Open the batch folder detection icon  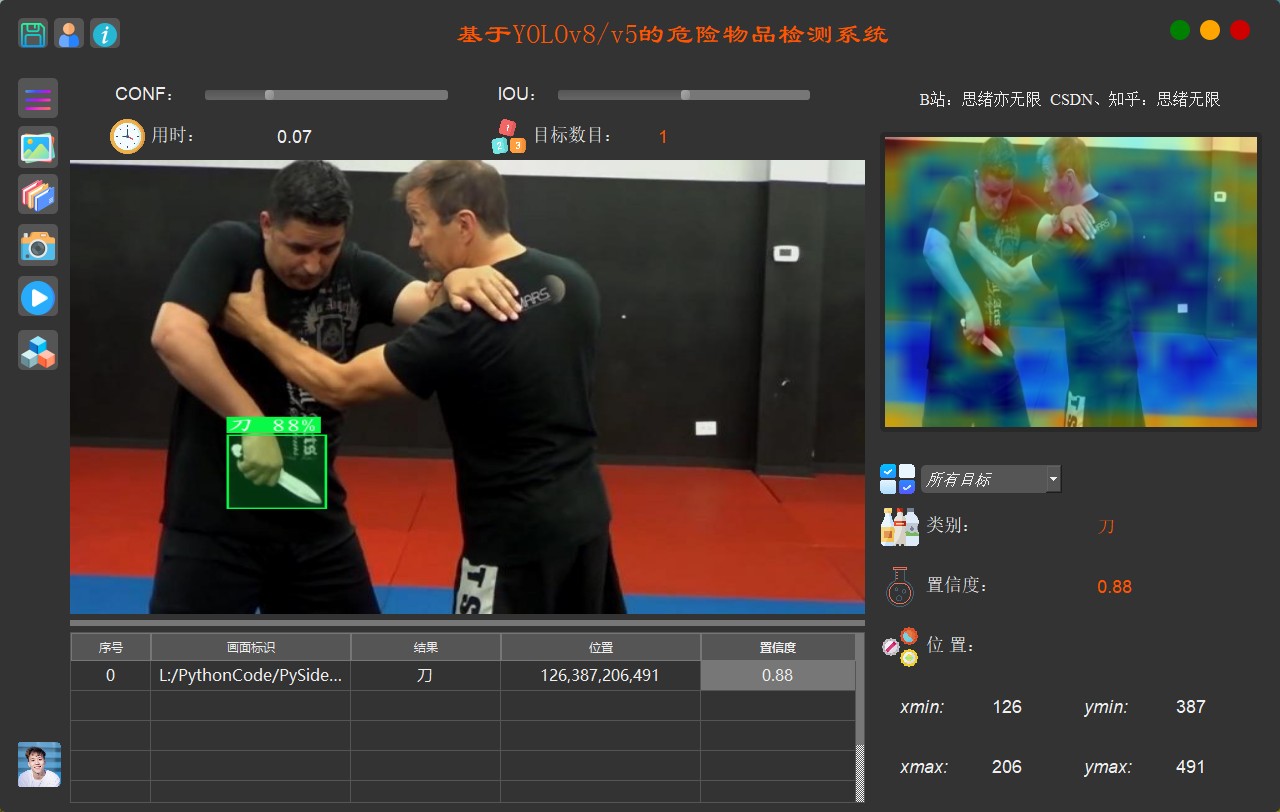click(37, 195)
